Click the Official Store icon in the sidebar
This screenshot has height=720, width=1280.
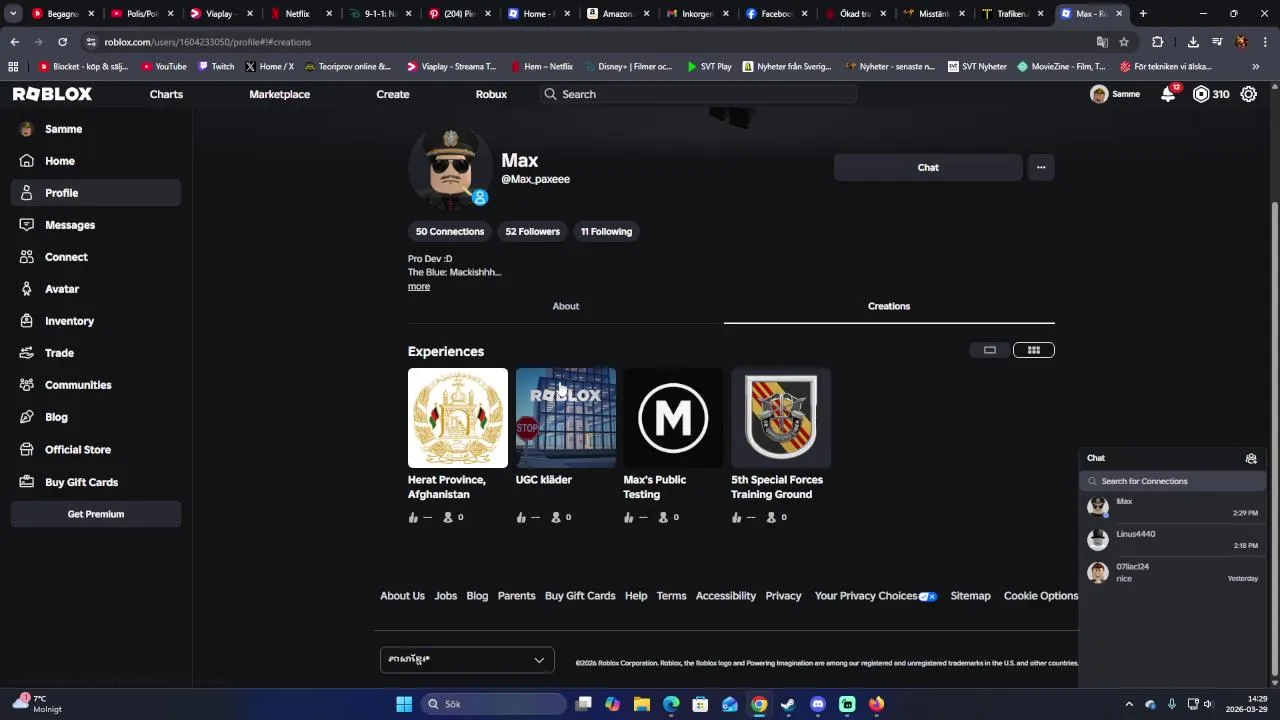(x=27, y=450)
